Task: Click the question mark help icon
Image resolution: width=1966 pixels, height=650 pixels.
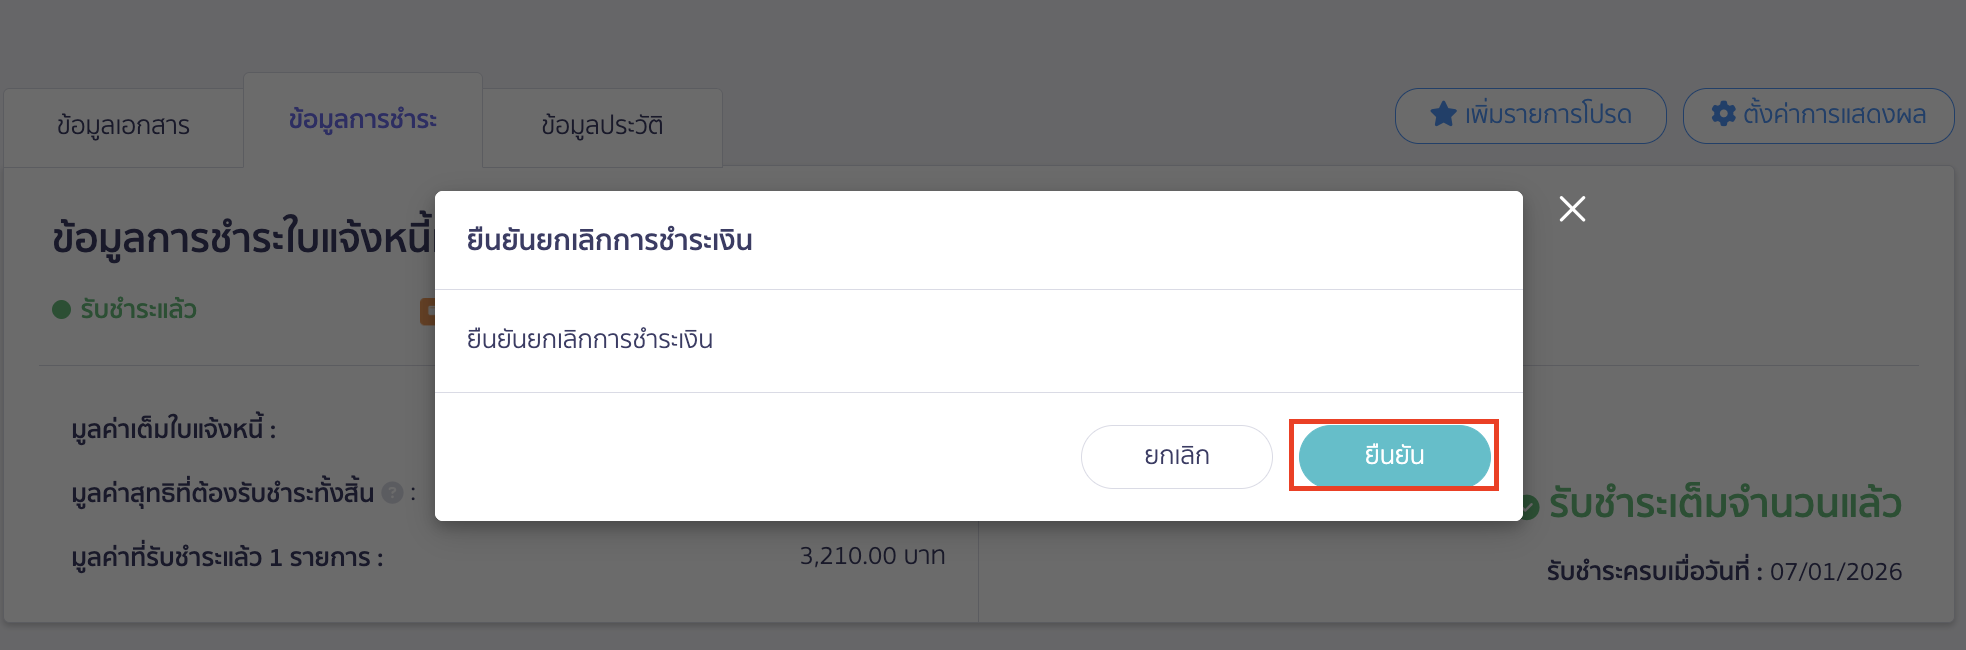Action: [x=393, y=492]
